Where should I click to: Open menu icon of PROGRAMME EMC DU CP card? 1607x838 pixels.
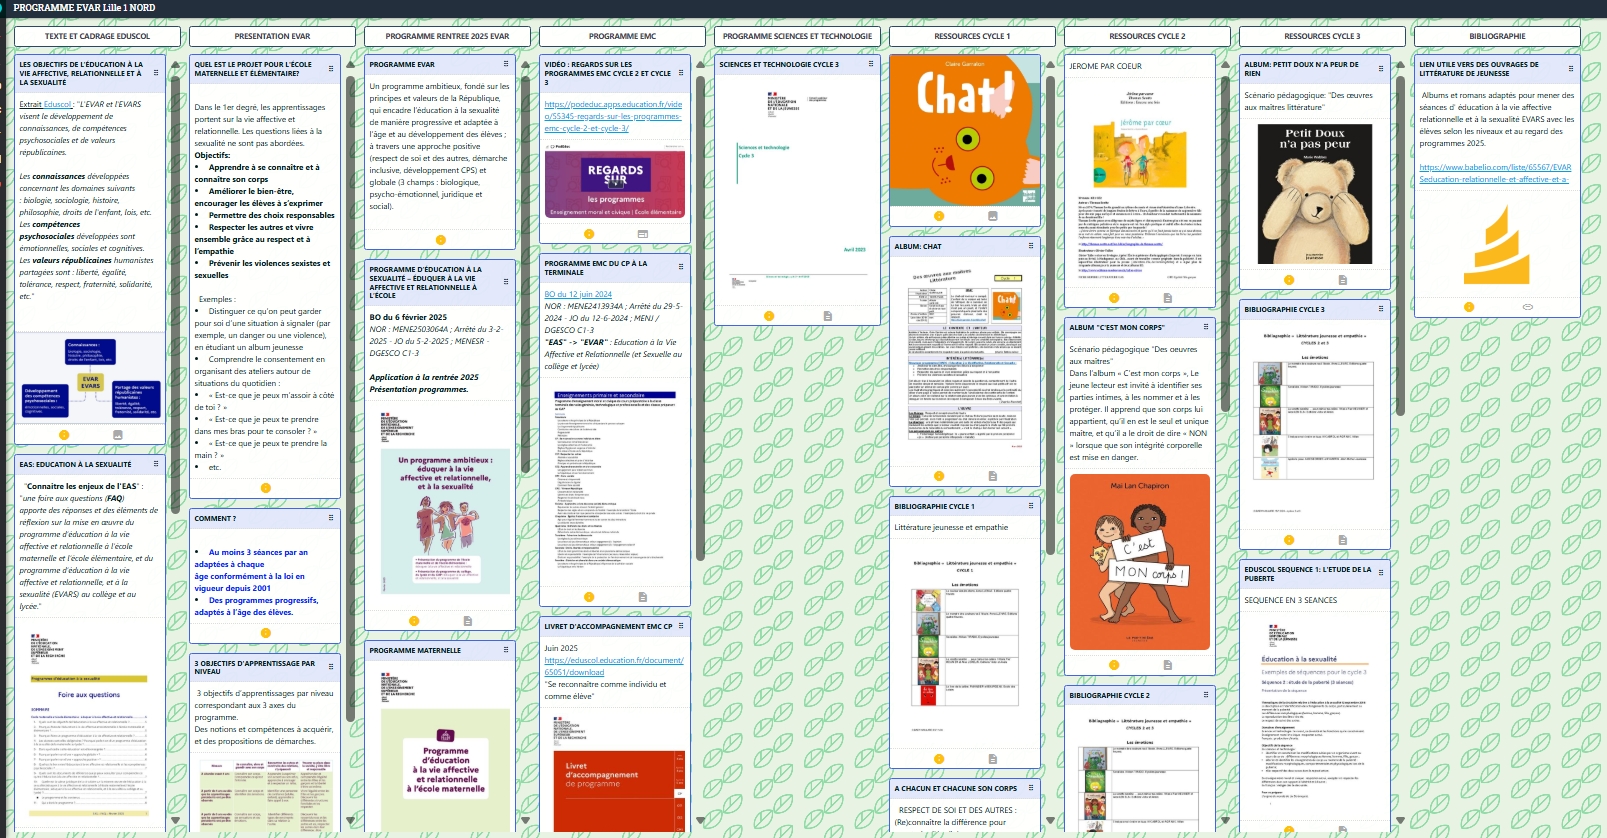681,267
